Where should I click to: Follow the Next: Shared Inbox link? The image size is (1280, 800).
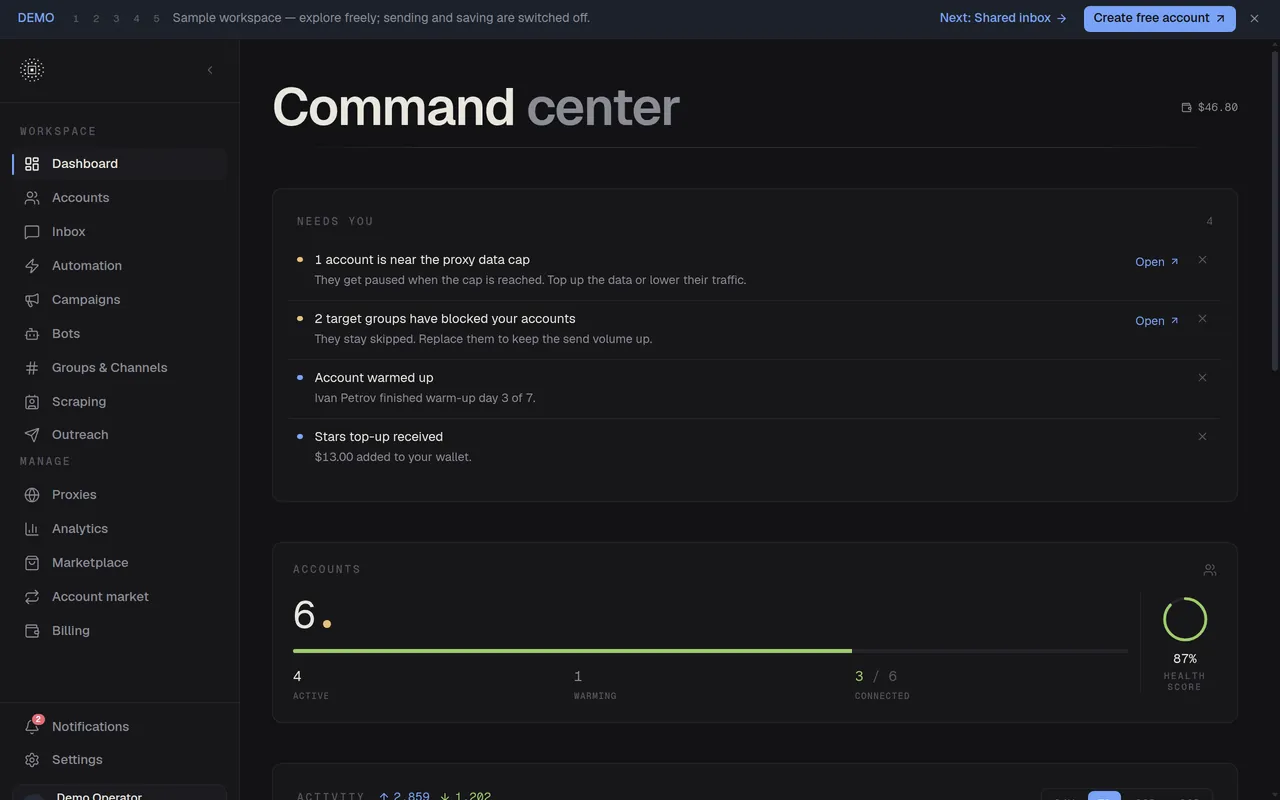(1003, 18)
